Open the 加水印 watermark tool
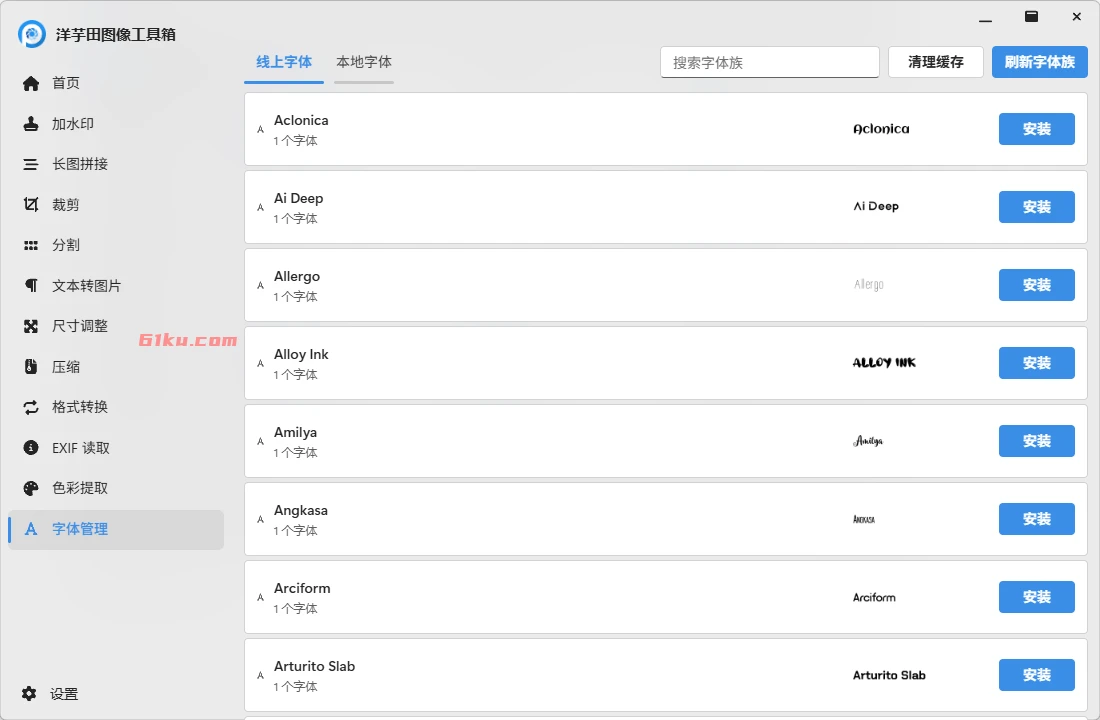Image resolution: width=1100 pixels, height=720 pixels. [73, 124]
